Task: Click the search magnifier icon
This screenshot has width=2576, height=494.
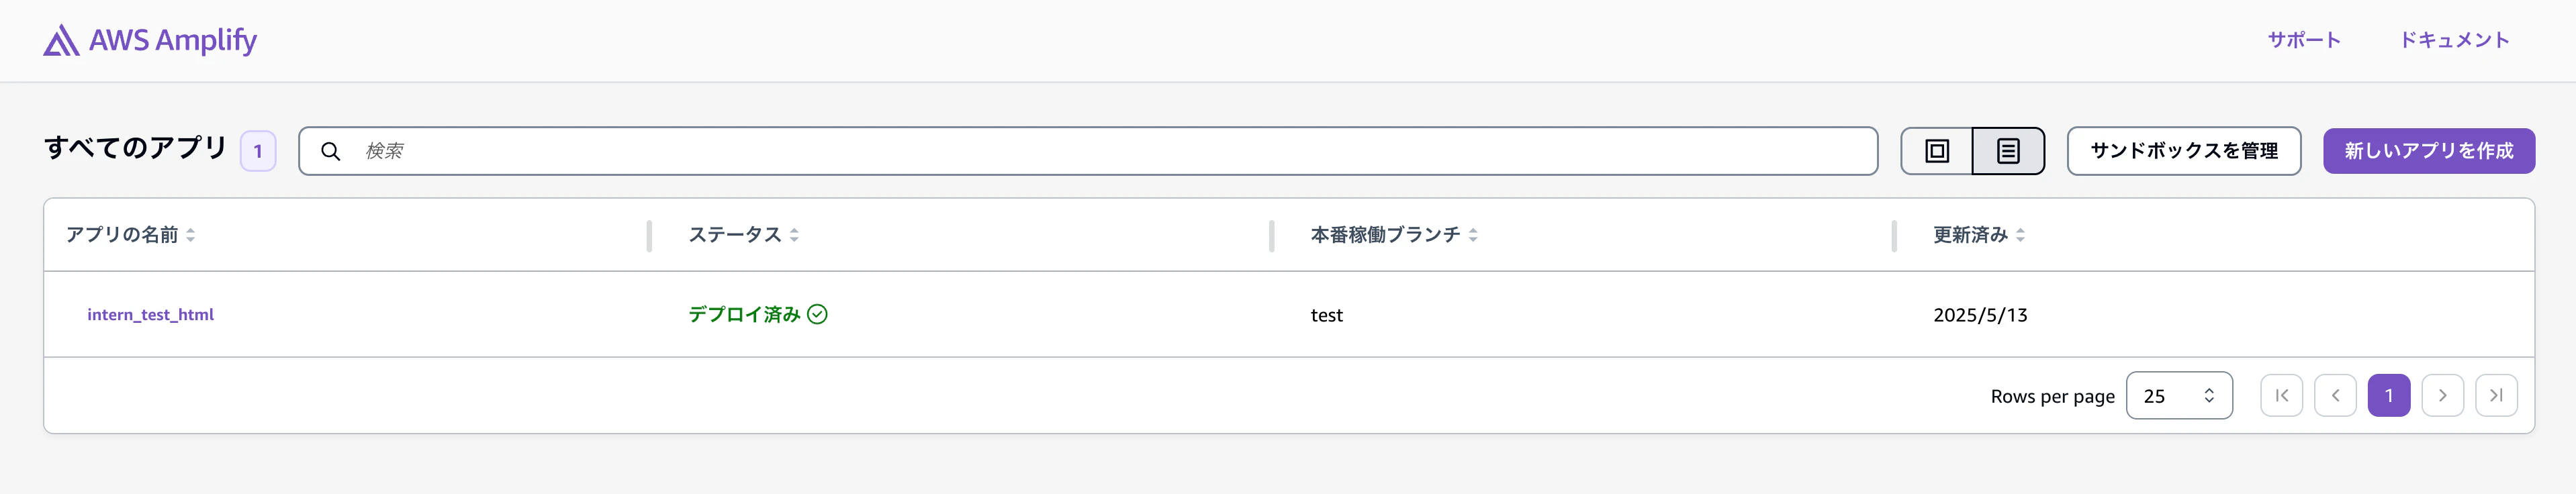Action: point(332,151)
